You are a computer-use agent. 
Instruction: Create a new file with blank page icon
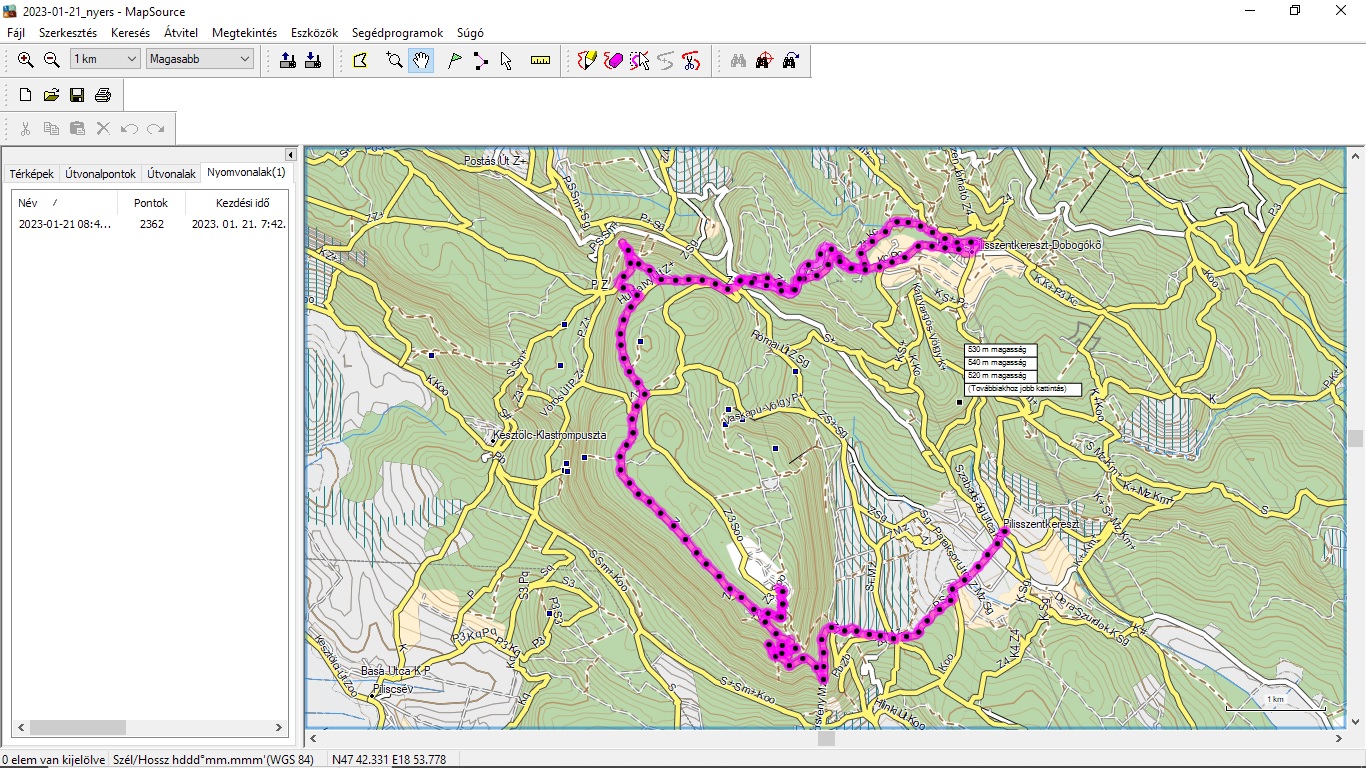pos(26,95)
